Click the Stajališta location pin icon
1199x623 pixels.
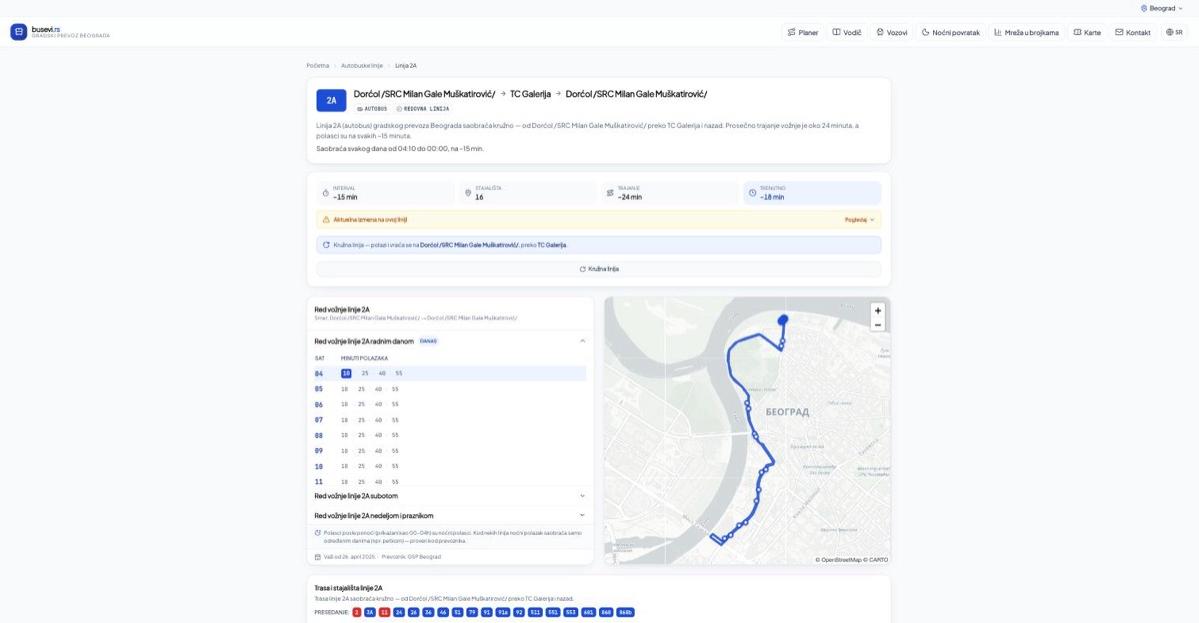(x=468, y=193)
